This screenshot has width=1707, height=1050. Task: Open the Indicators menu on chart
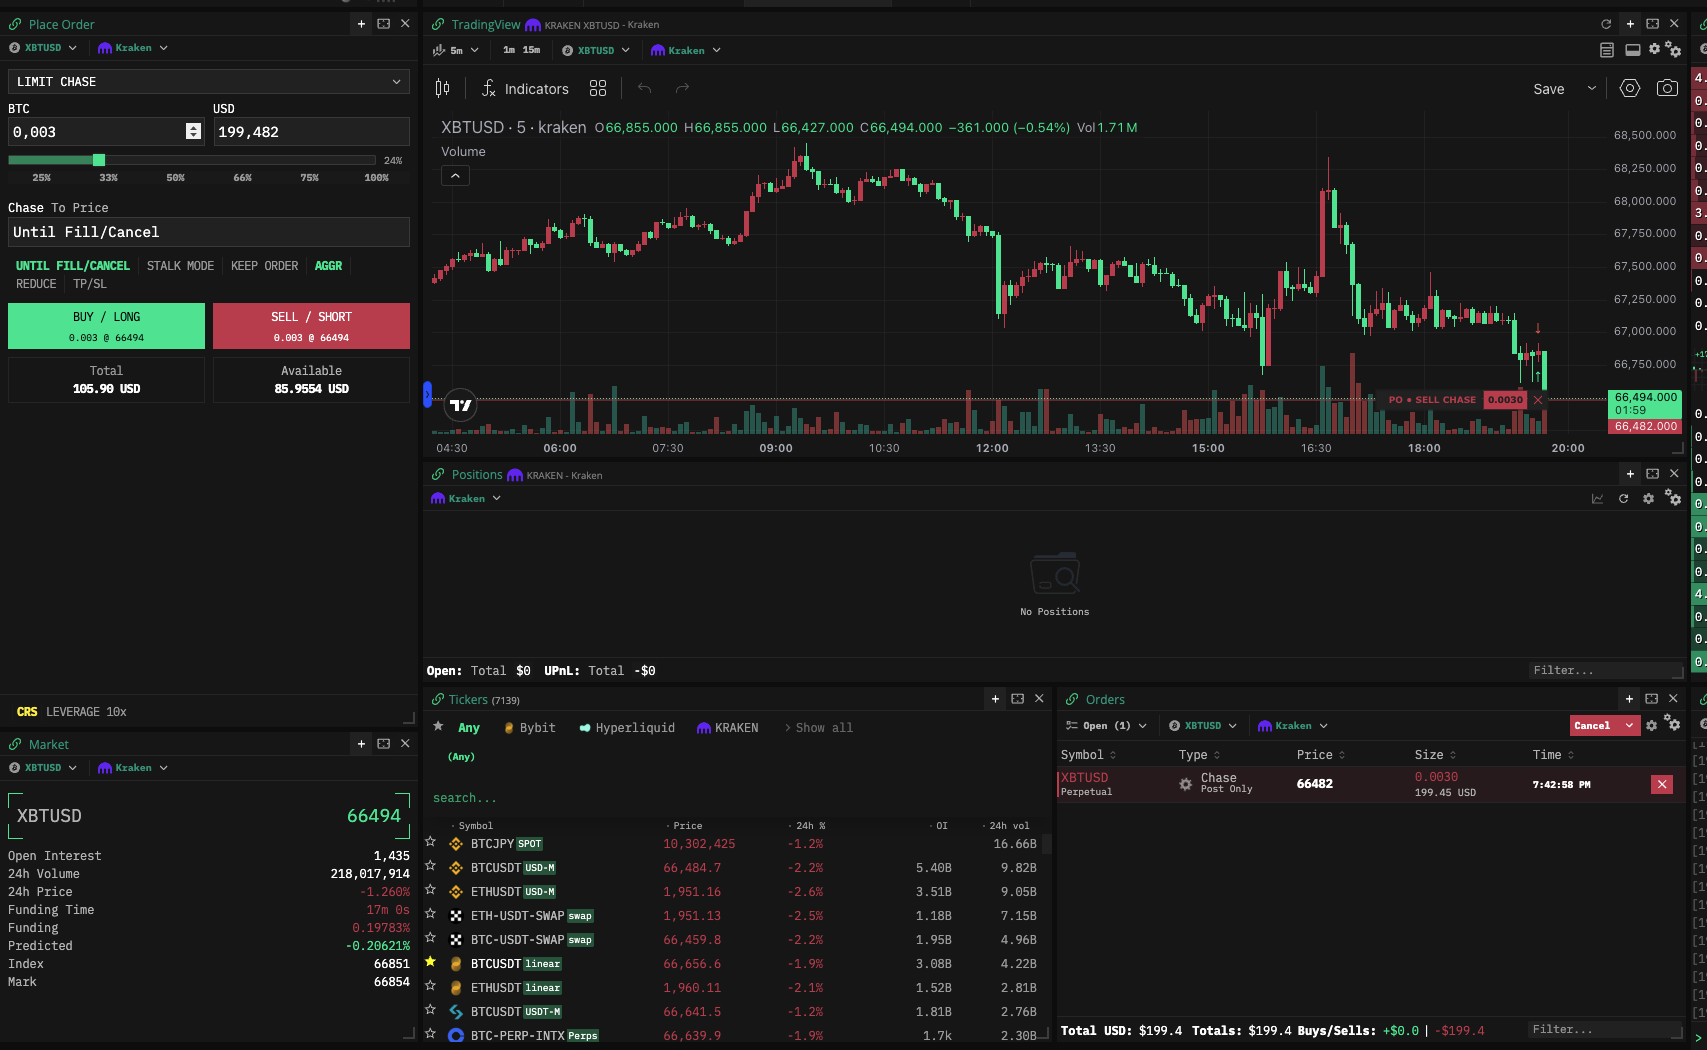pyautogui.click(x=525, y=89)
